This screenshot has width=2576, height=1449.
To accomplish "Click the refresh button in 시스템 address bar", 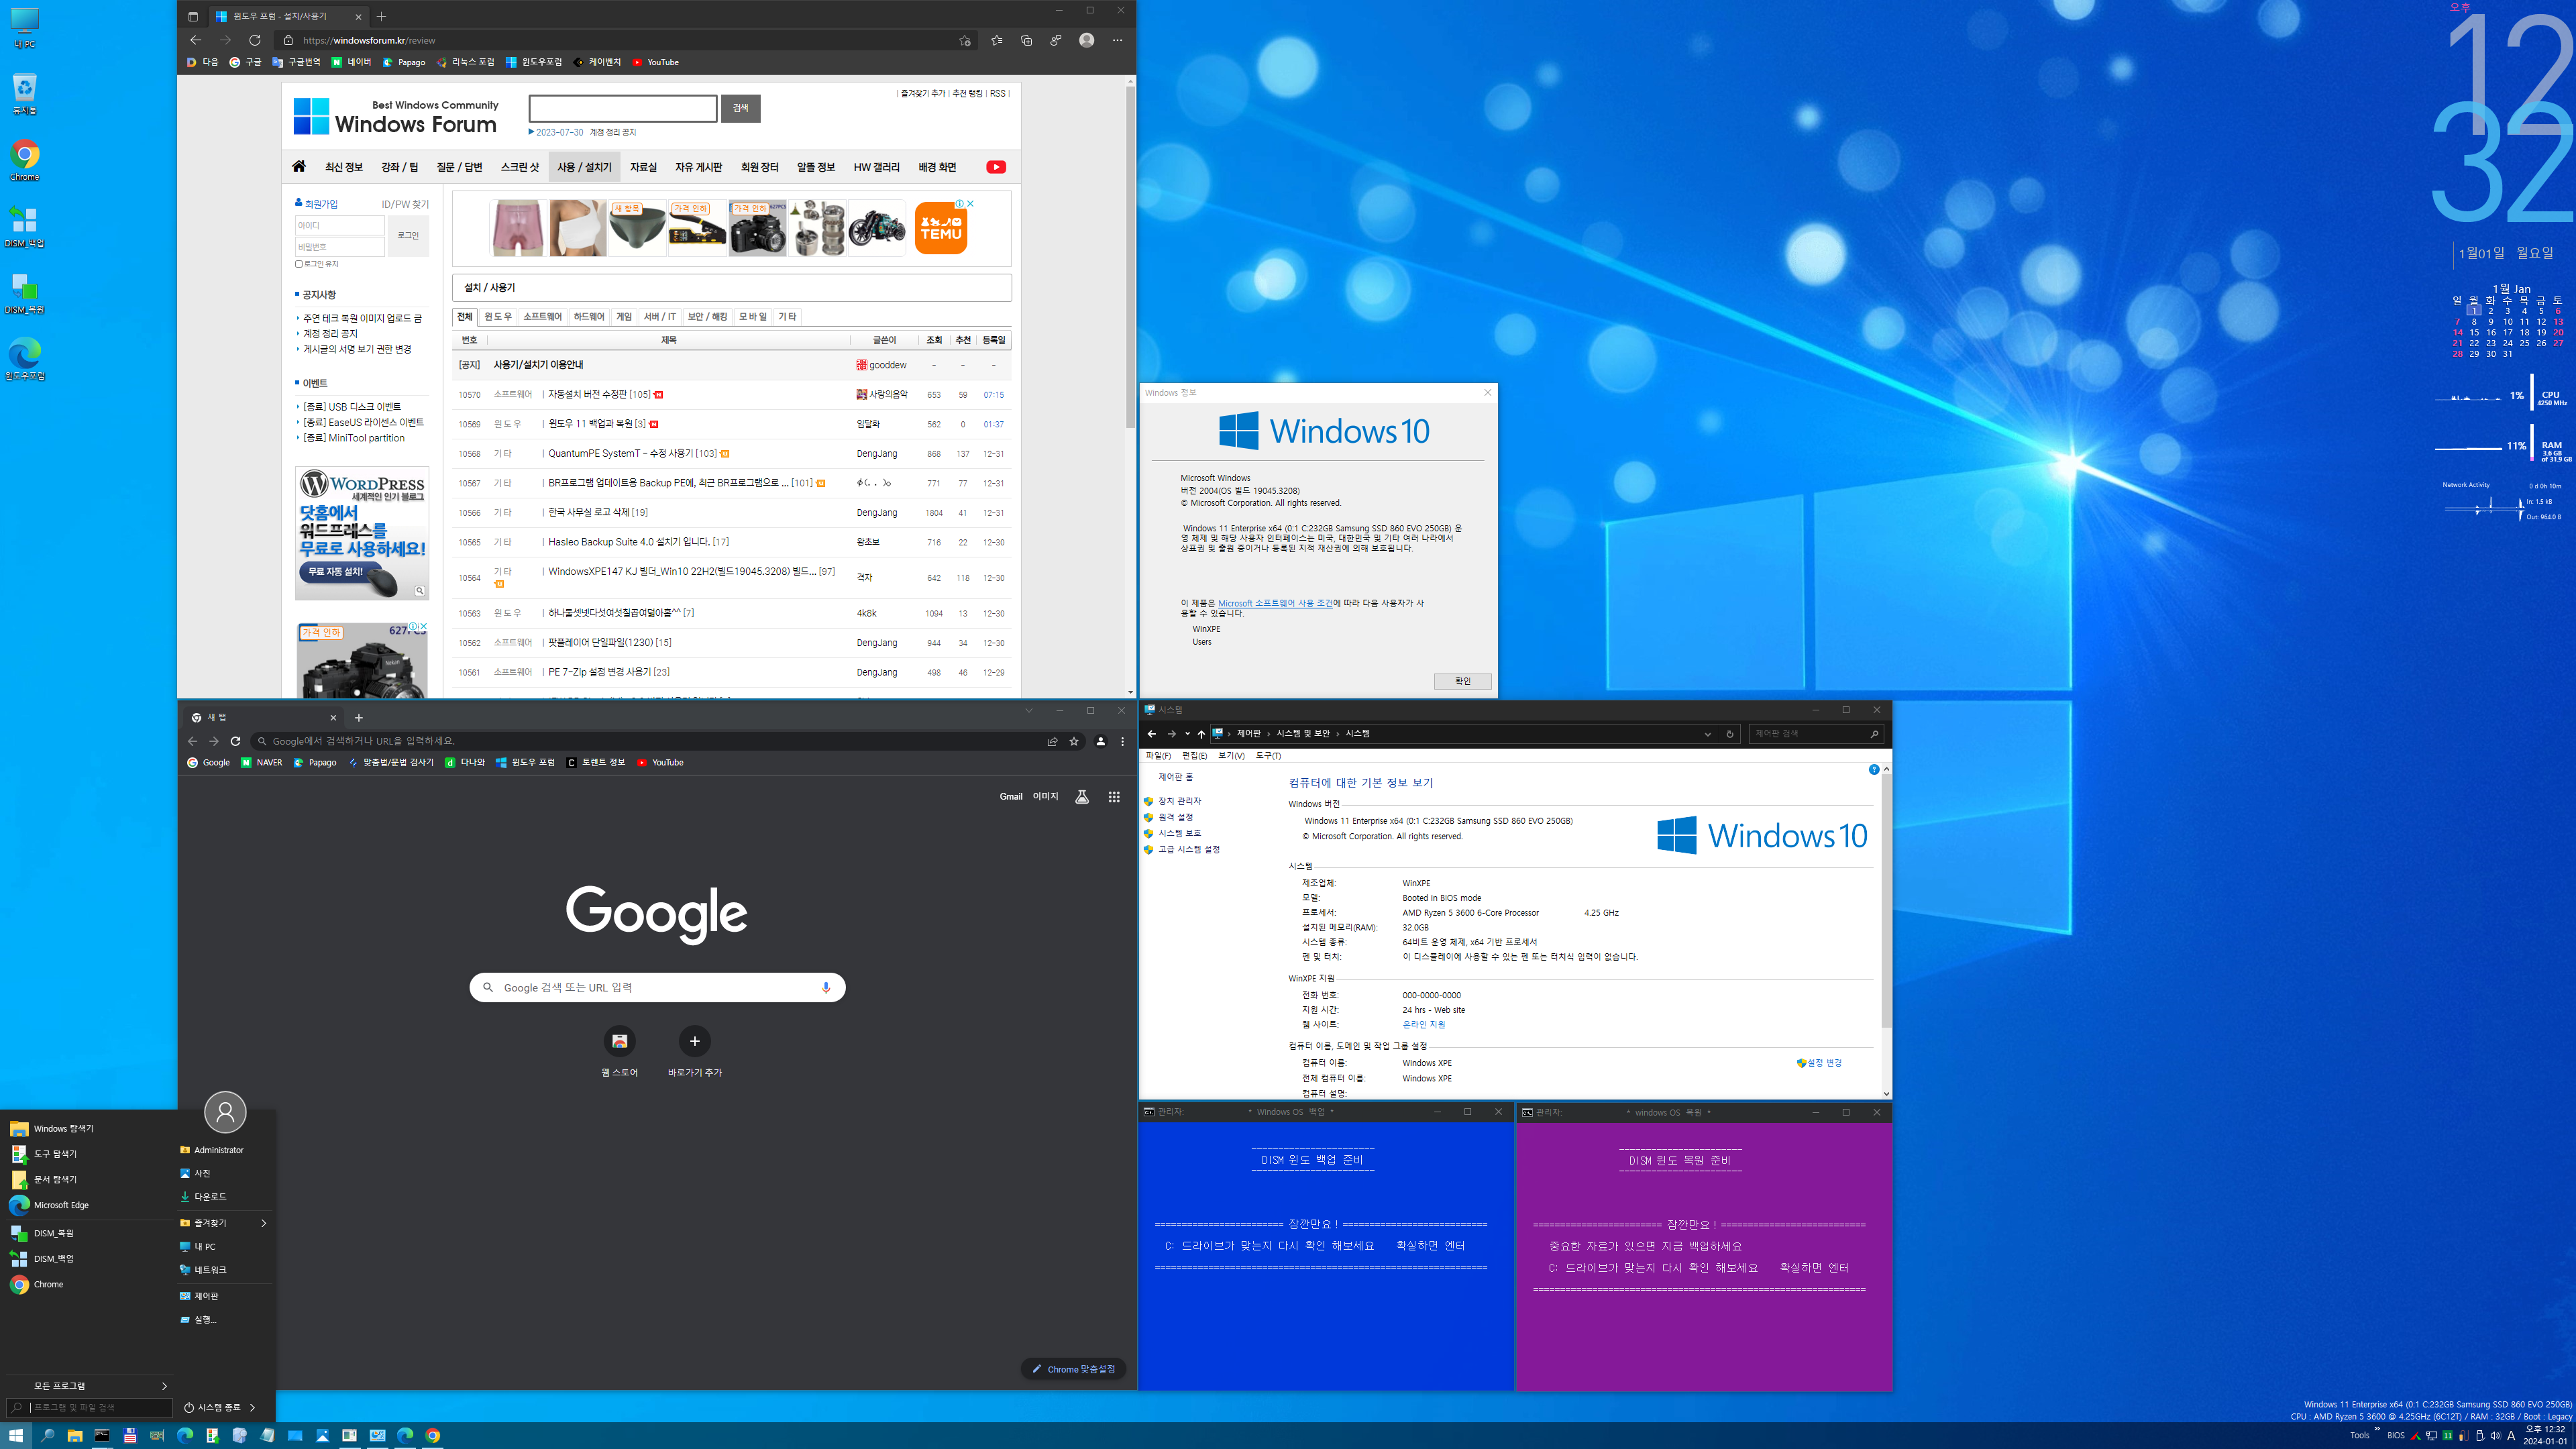I will point(1729,734).
